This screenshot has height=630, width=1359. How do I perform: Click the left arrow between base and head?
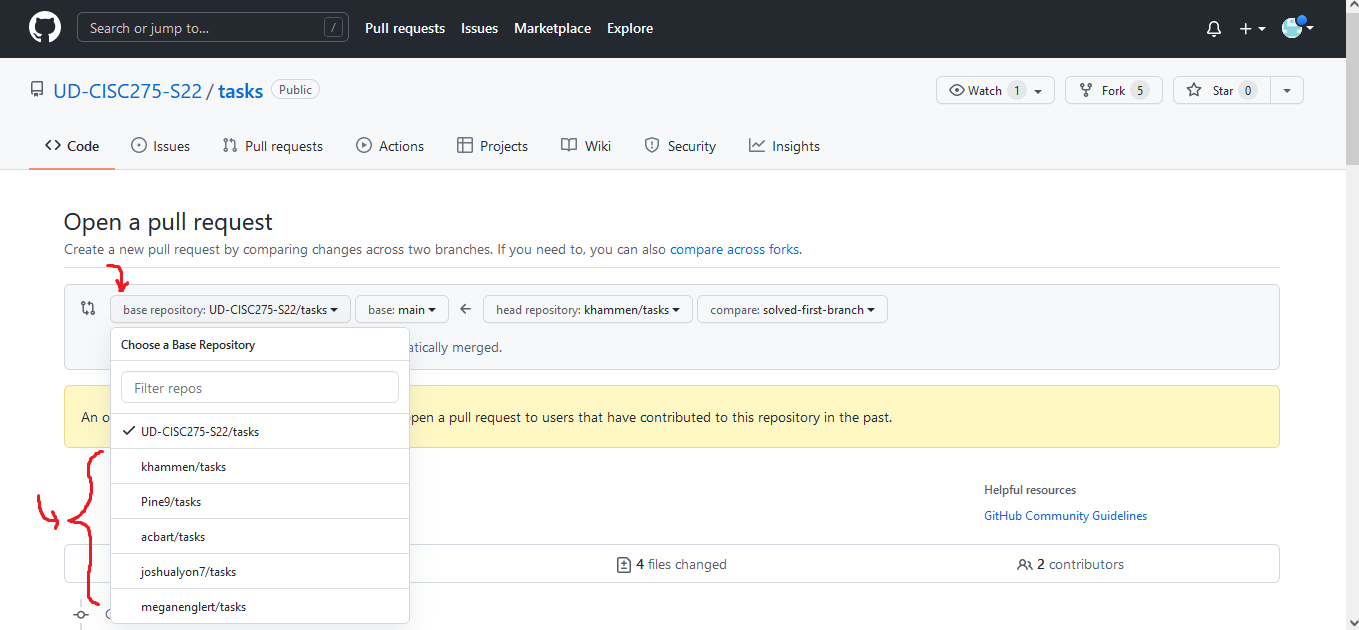[465, 310]
